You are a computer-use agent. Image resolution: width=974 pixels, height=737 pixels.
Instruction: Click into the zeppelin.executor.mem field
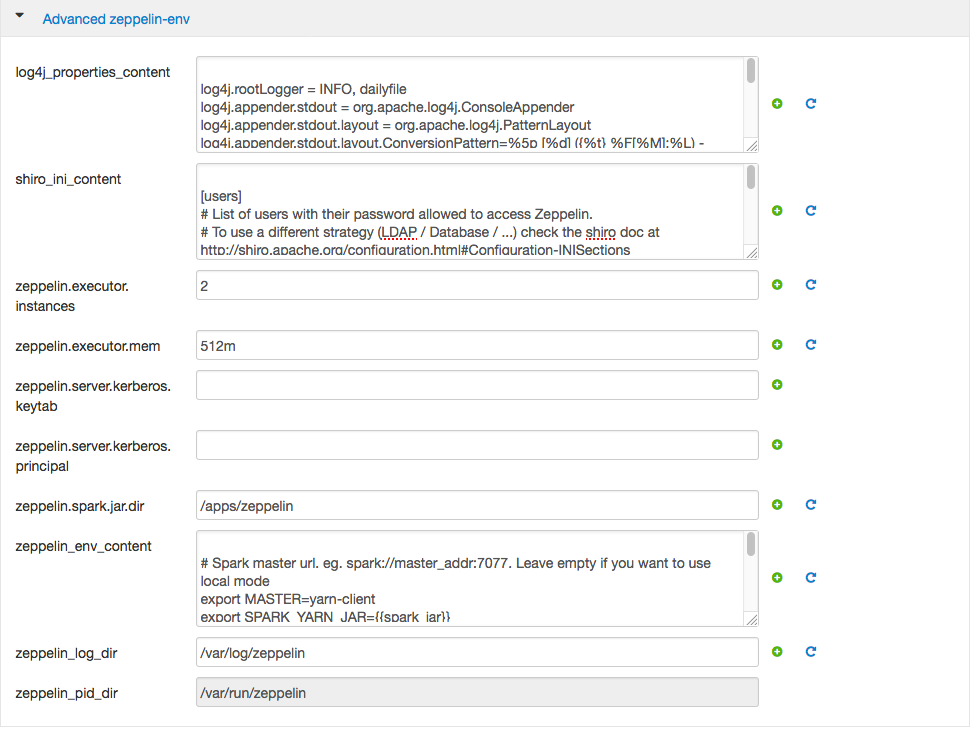(477, 346)
